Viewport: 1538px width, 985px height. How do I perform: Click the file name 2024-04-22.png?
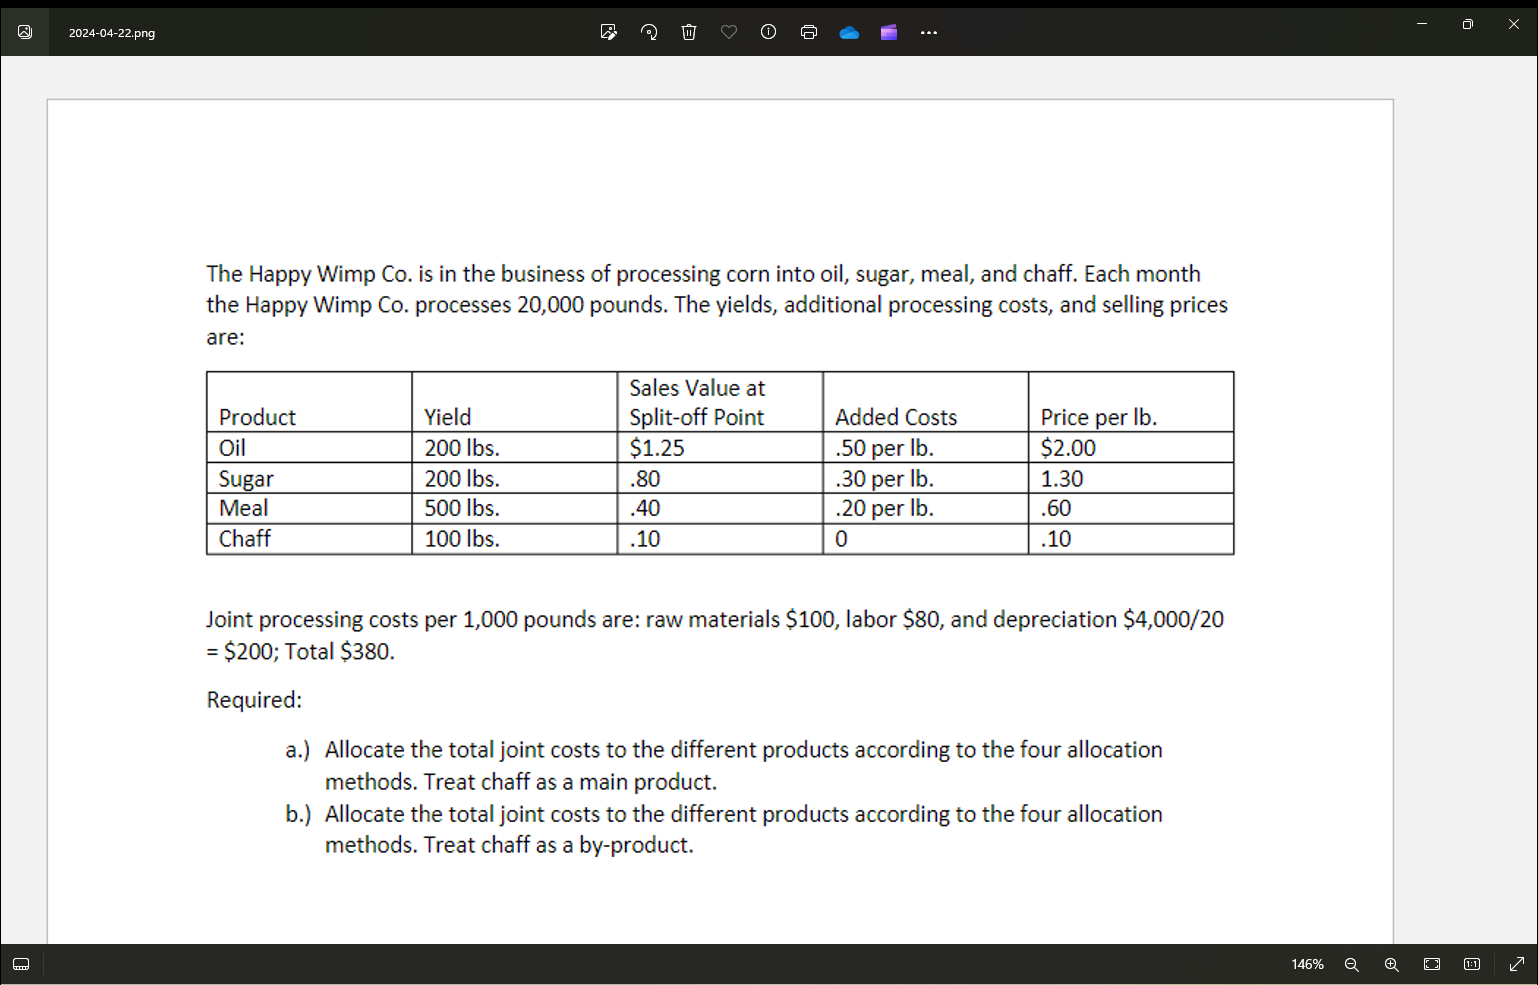[112, 33]
